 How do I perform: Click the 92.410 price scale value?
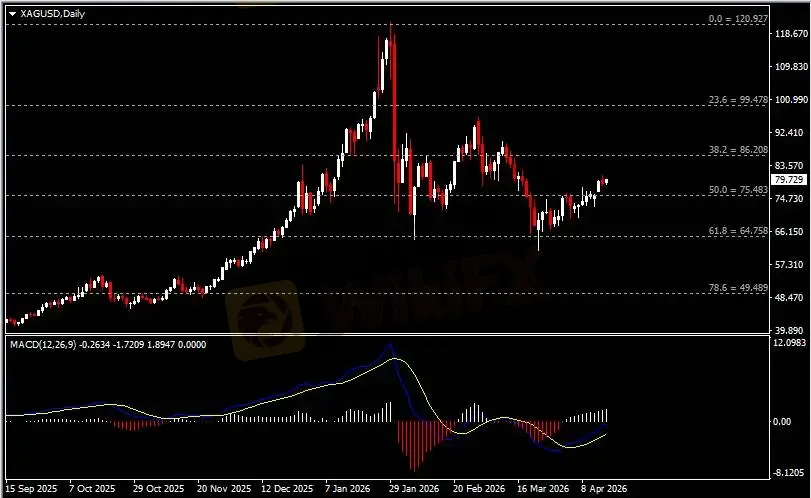pos(791,133)
